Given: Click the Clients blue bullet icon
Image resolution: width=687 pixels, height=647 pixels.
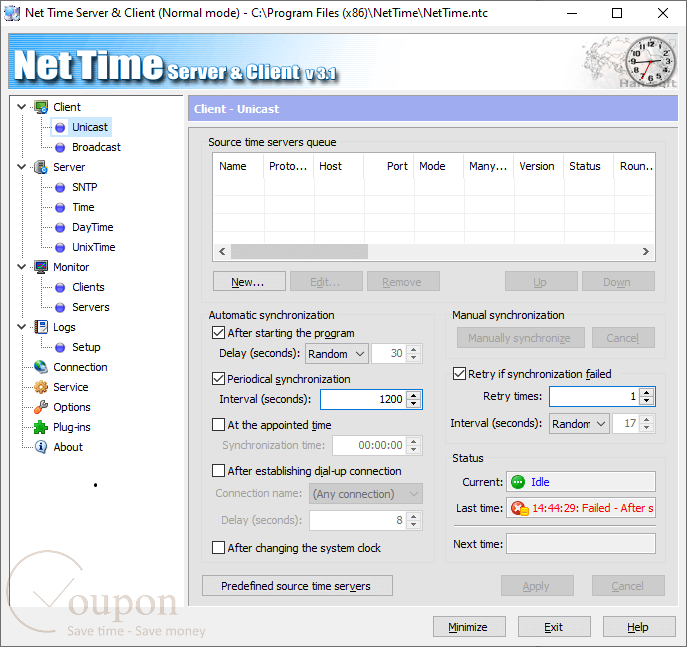Looking at the screenshot, I should pos(60,287).
